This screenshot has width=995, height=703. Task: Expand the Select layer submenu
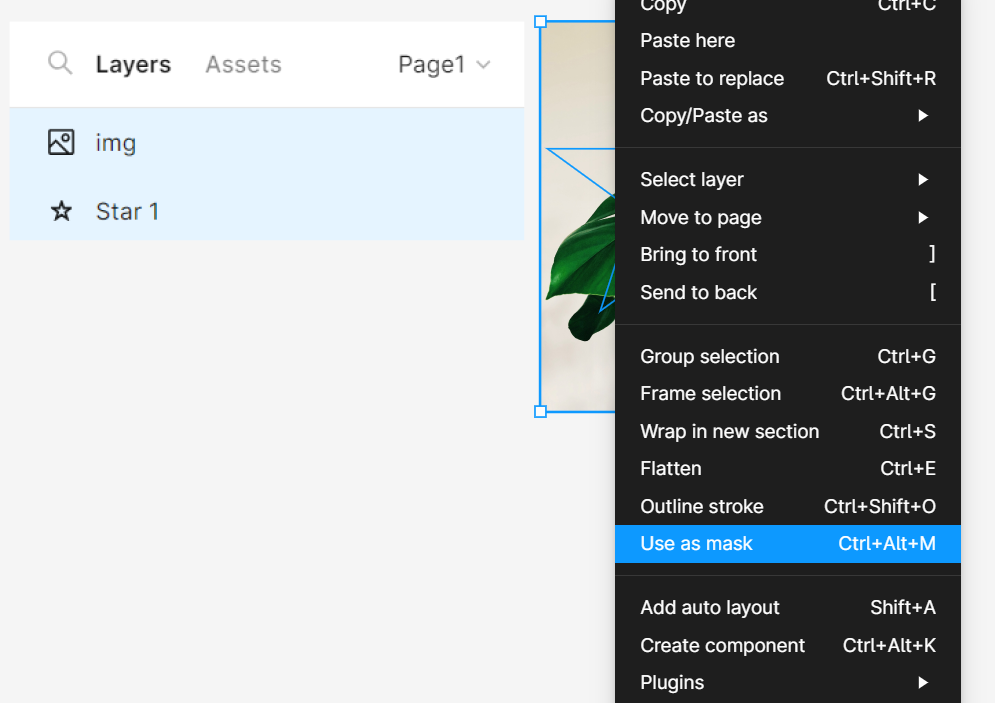(787, 180)
